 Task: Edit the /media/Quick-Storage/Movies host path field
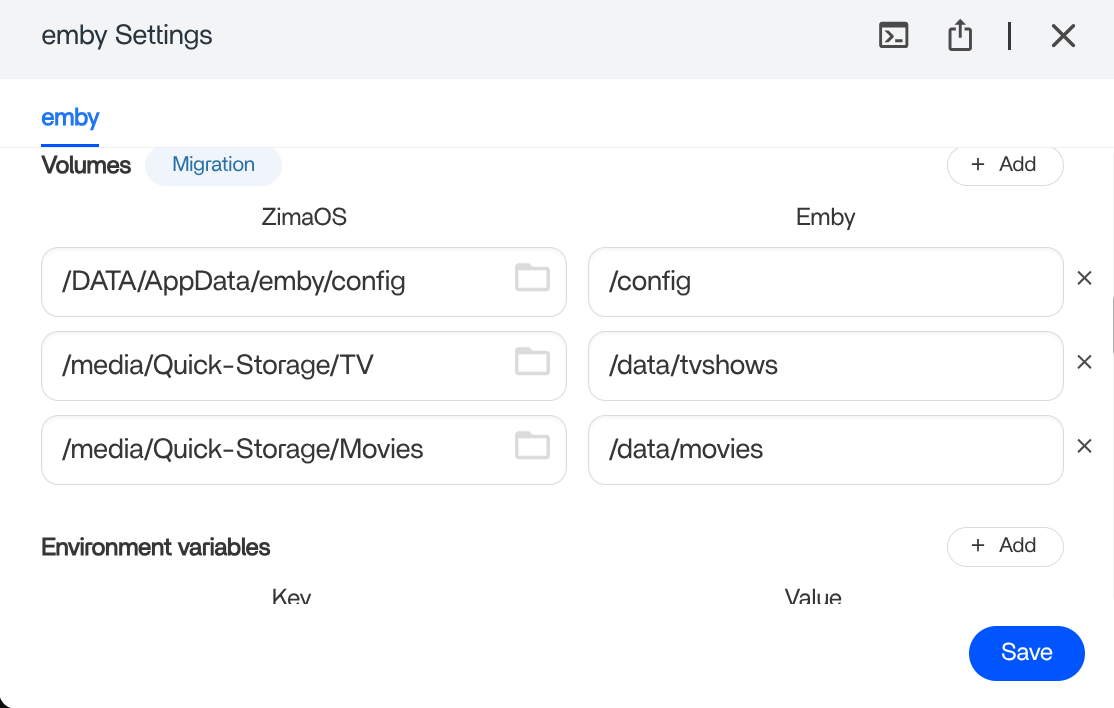pos(270,450)
